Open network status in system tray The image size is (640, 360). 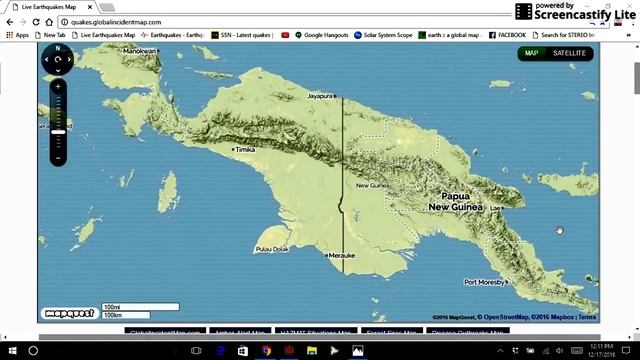tap(546, 351)
